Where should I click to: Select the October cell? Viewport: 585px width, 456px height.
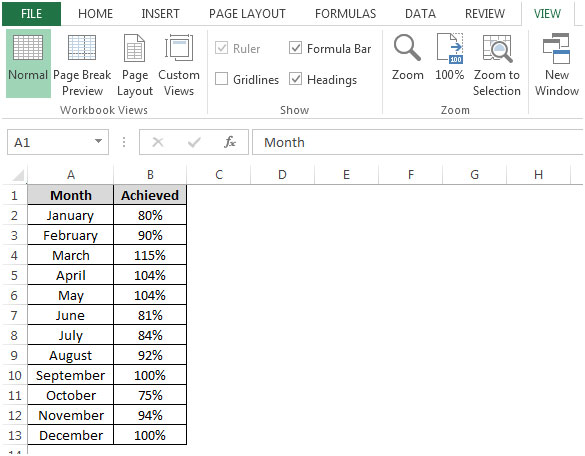click(x=71, y=395)
